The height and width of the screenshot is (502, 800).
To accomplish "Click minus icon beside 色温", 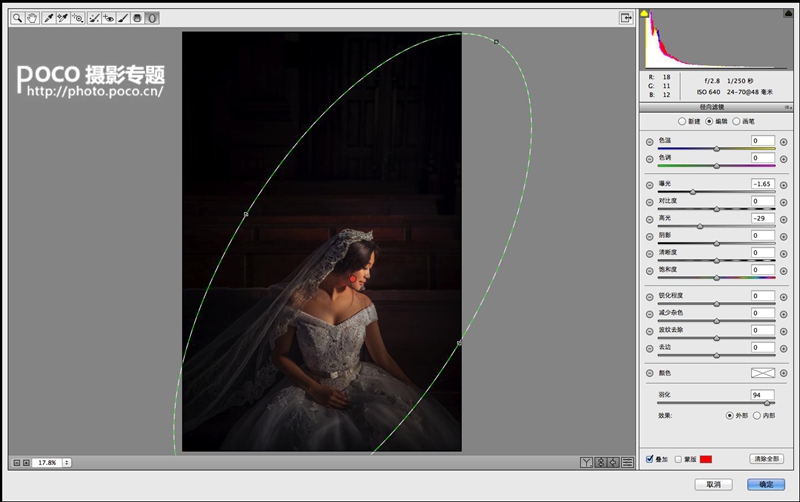I will [x=649, y=142].
